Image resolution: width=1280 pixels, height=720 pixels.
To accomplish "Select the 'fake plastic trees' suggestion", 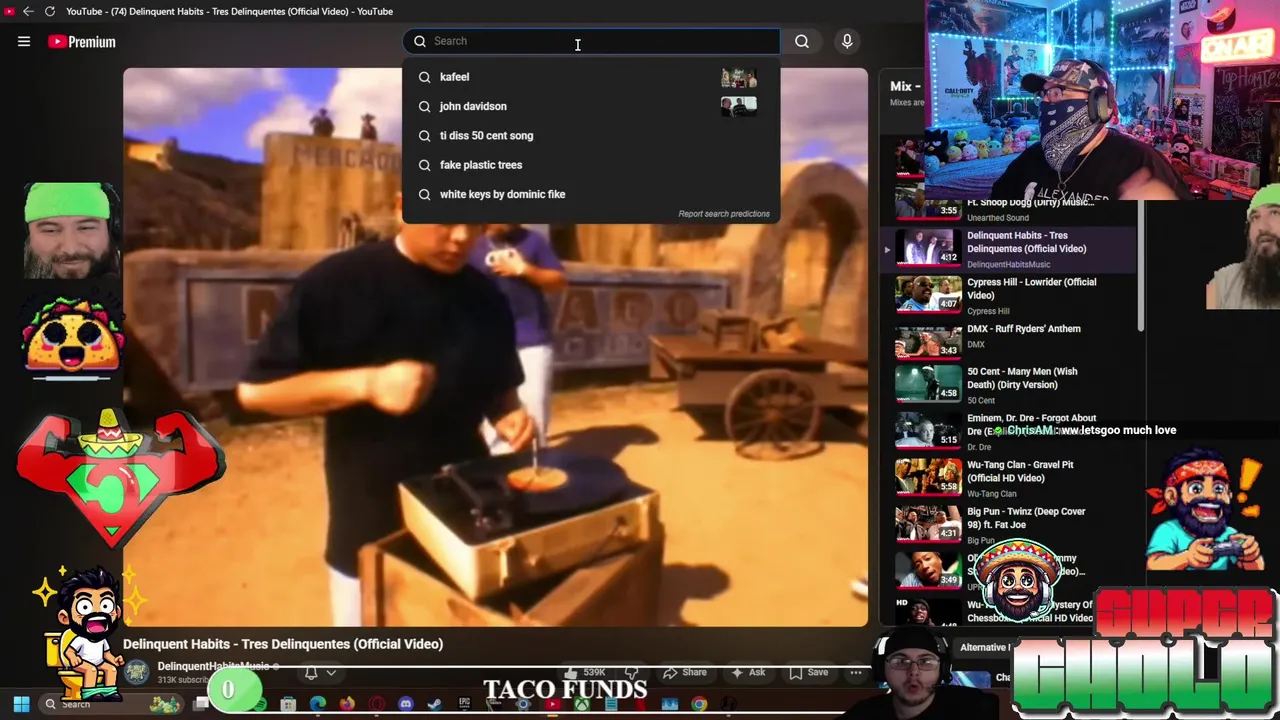I will pos(592,165).
